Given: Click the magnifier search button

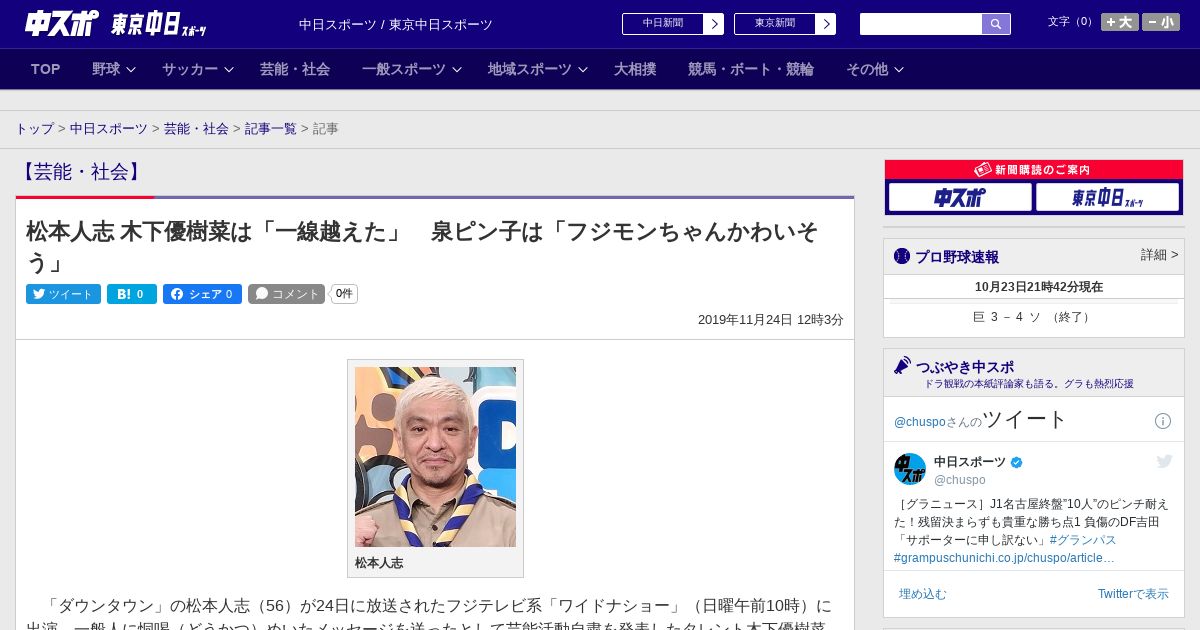Looking at the screenshot, I should pyautogui.click(x=996, y=24).
